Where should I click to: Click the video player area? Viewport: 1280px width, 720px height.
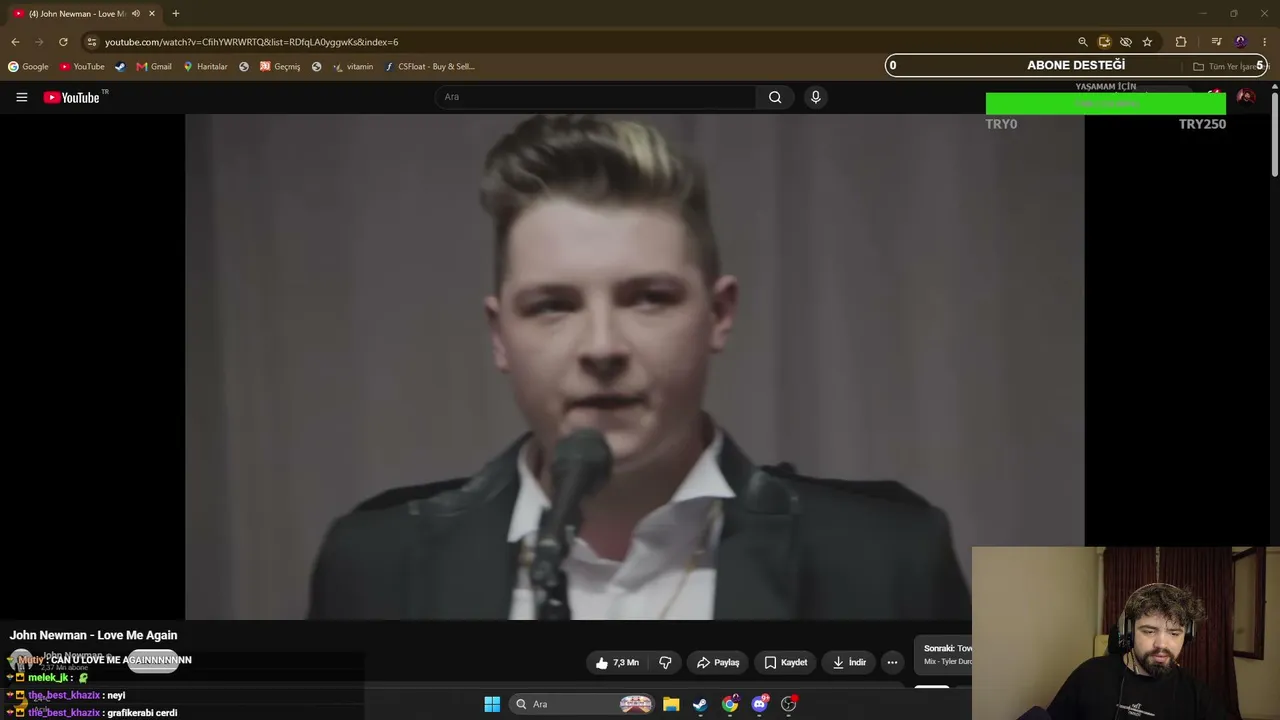(x=634, y=366)
